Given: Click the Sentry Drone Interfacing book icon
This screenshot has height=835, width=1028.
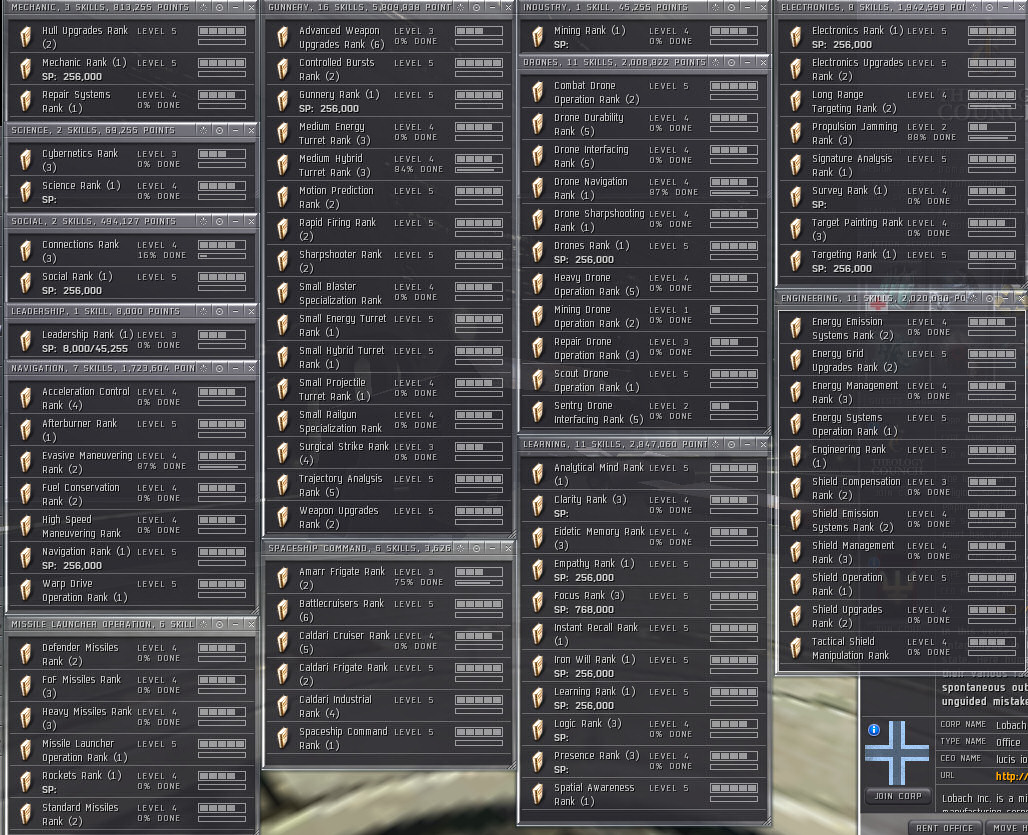Looking at the screenshot, I should (538, 412).
